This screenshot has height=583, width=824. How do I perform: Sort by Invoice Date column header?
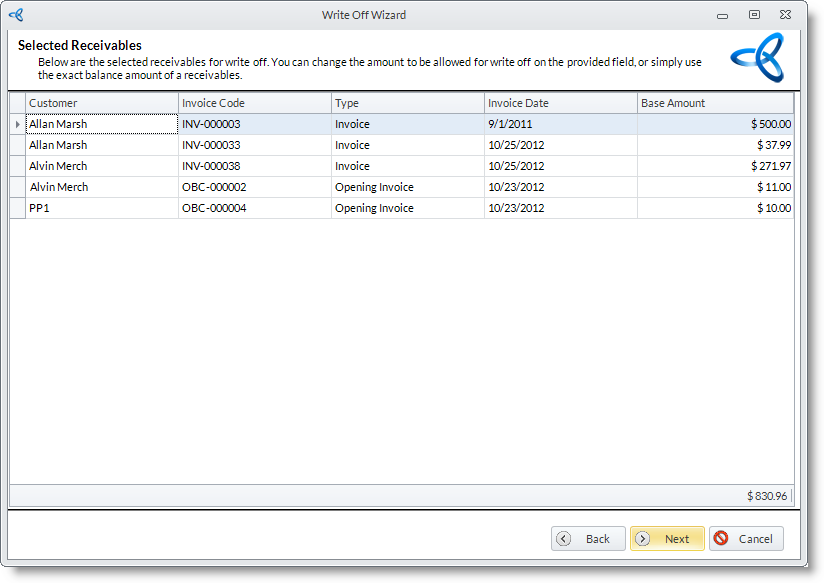(x=561, y=103)
